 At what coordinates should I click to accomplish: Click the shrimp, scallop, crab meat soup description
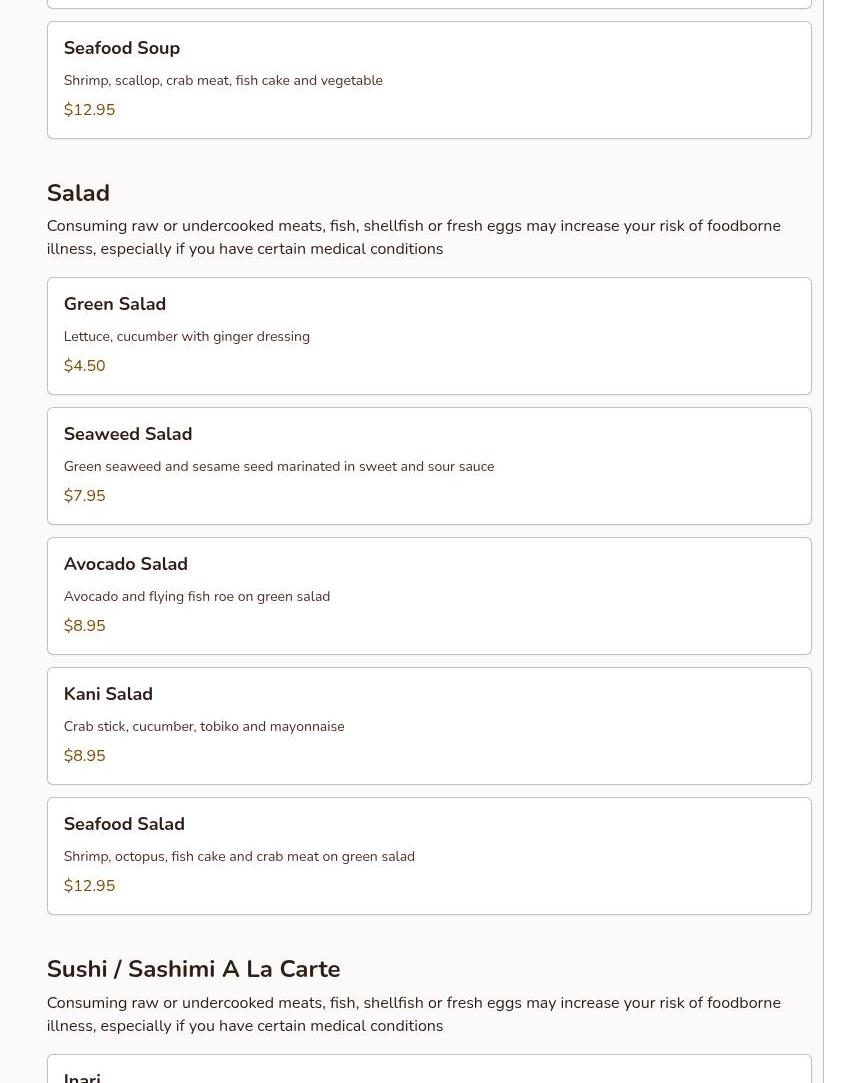[223, 81]
